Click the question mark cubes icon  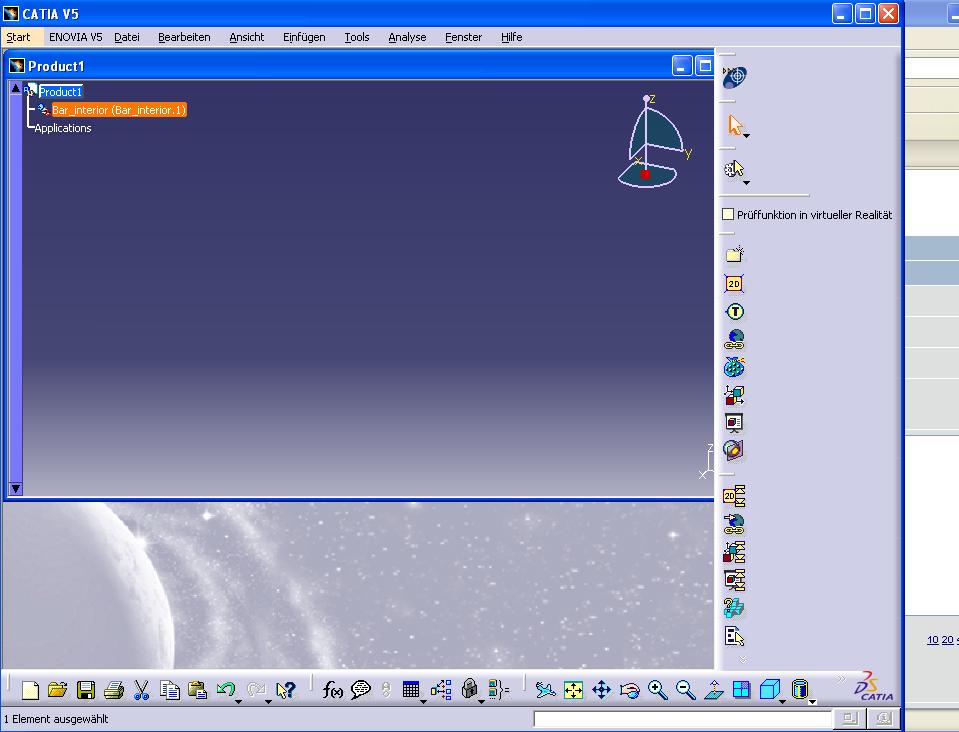[x=734, y=607]
